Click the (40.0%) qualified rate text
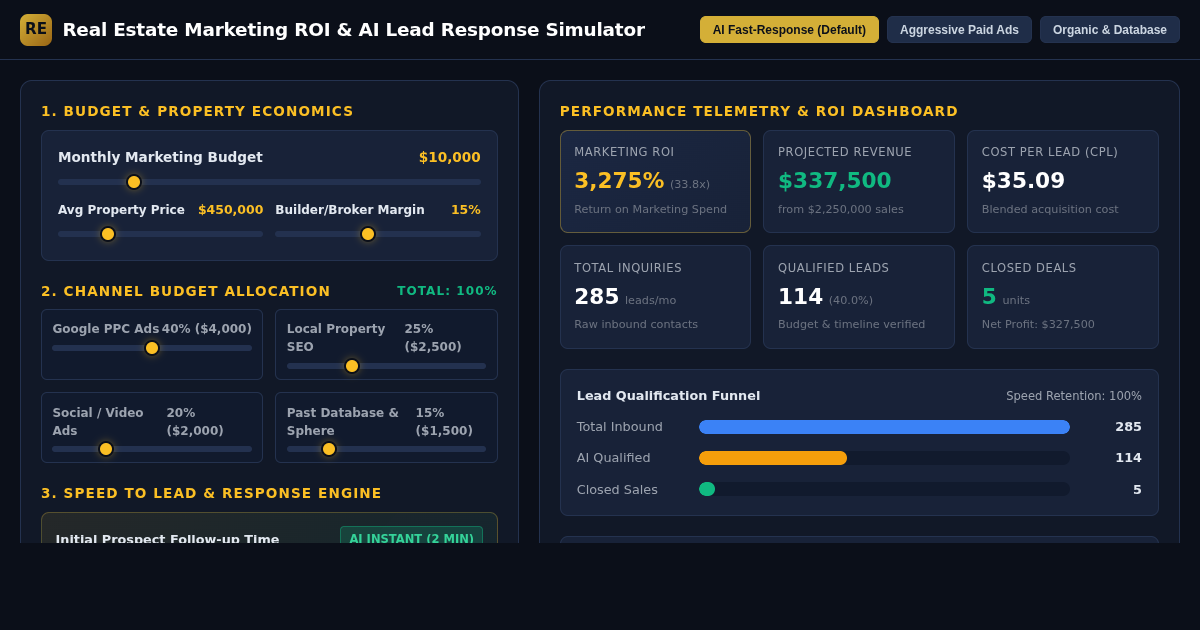 pyautogui.click(x=851, y=300)
